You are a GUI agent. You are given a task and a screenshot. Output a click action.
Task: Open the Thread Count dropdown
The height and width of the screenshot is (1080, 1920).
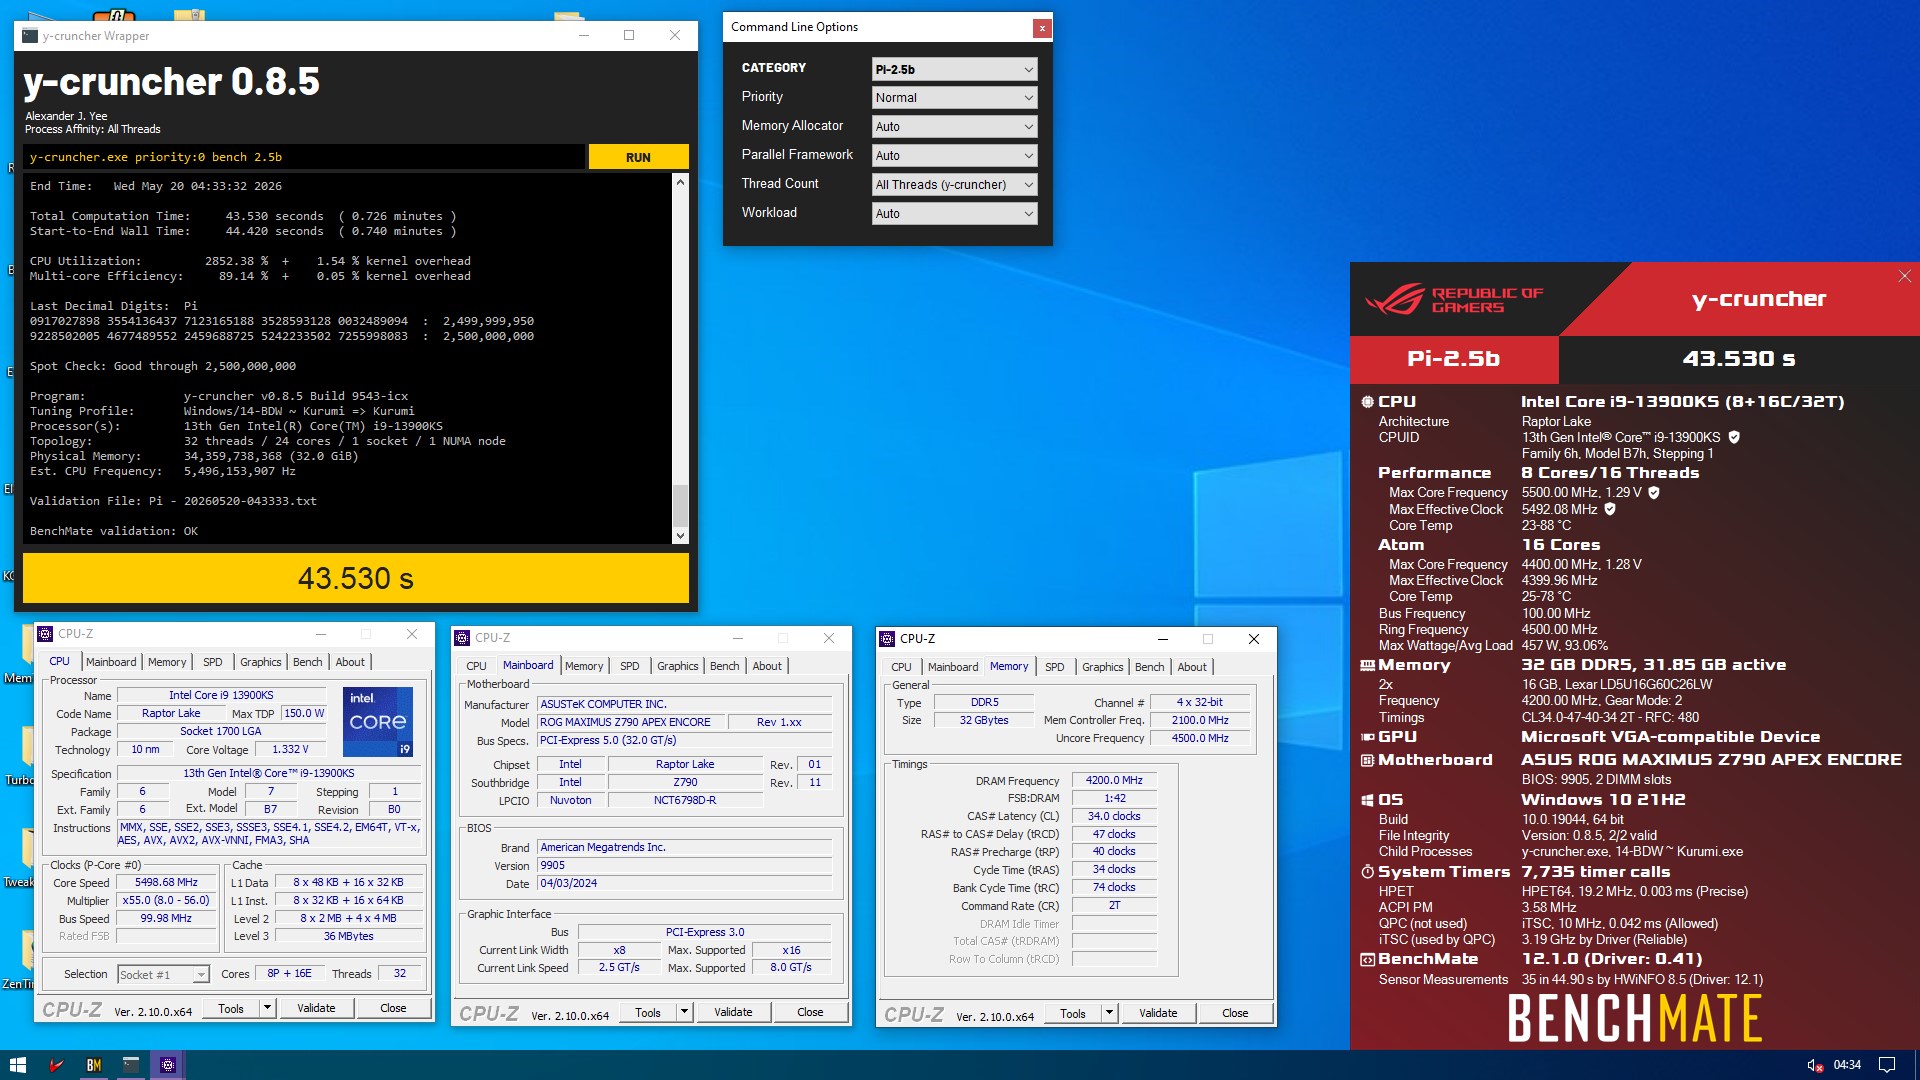click(x=954, y=185)
